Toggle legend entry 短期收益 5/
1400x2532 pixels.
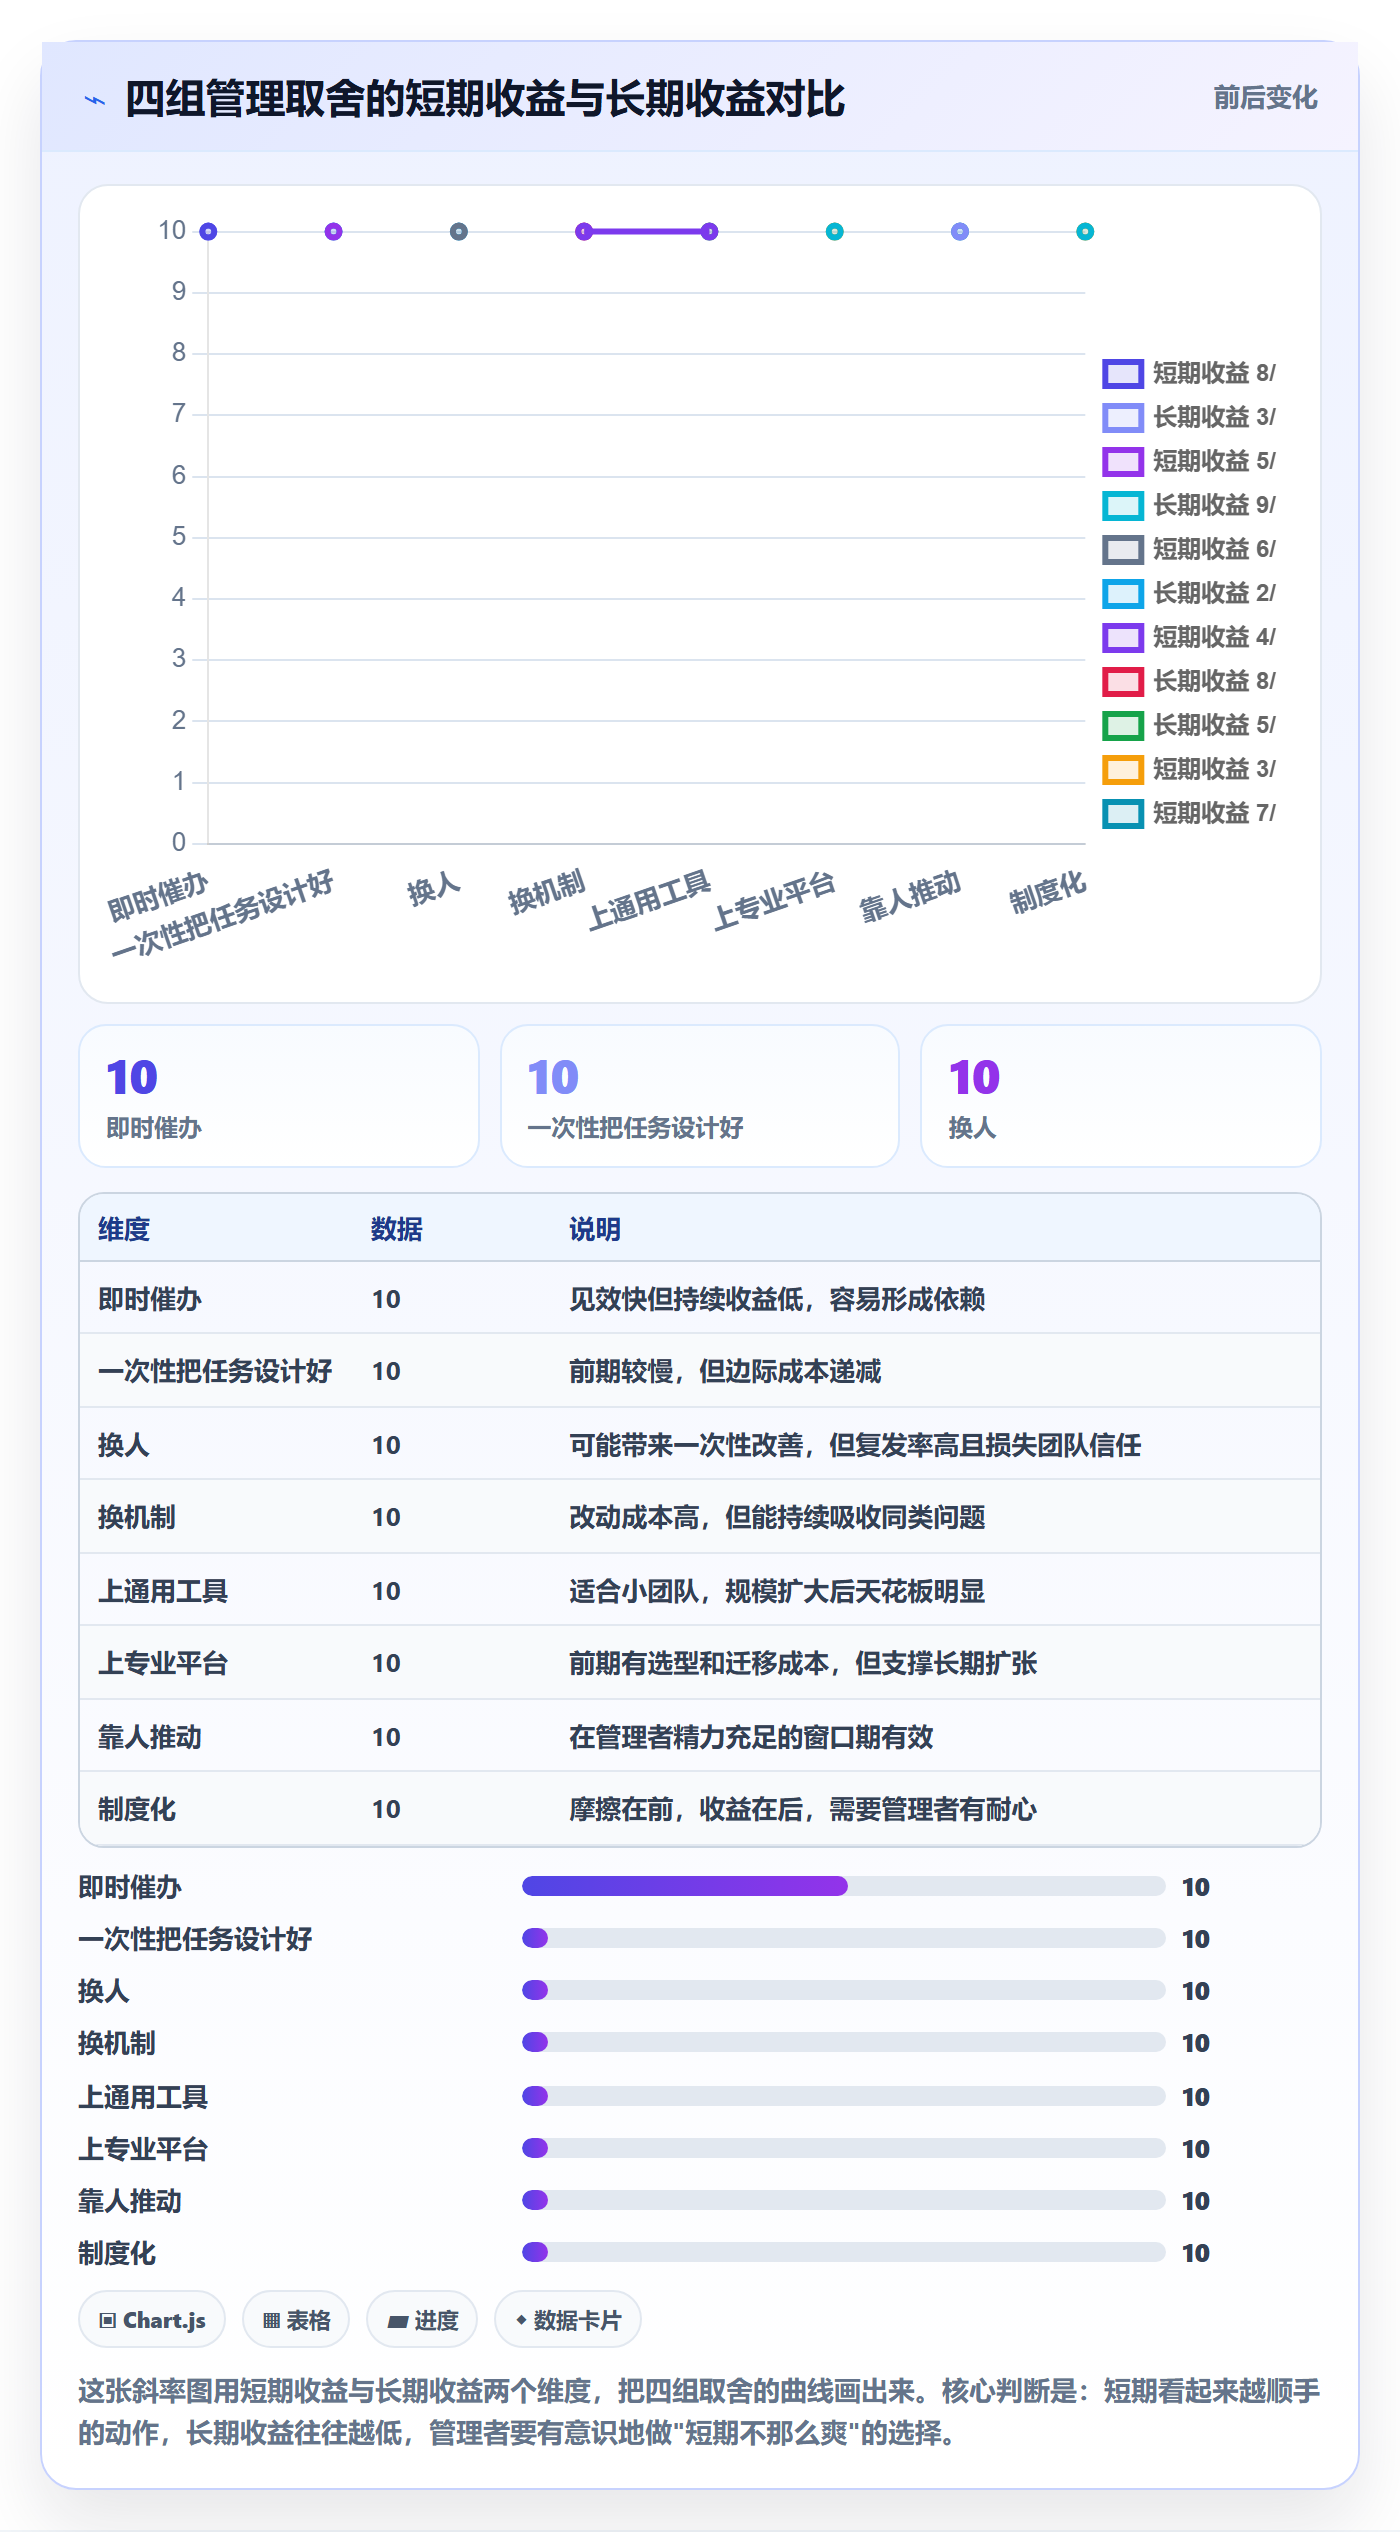[x=1189, y=461]
